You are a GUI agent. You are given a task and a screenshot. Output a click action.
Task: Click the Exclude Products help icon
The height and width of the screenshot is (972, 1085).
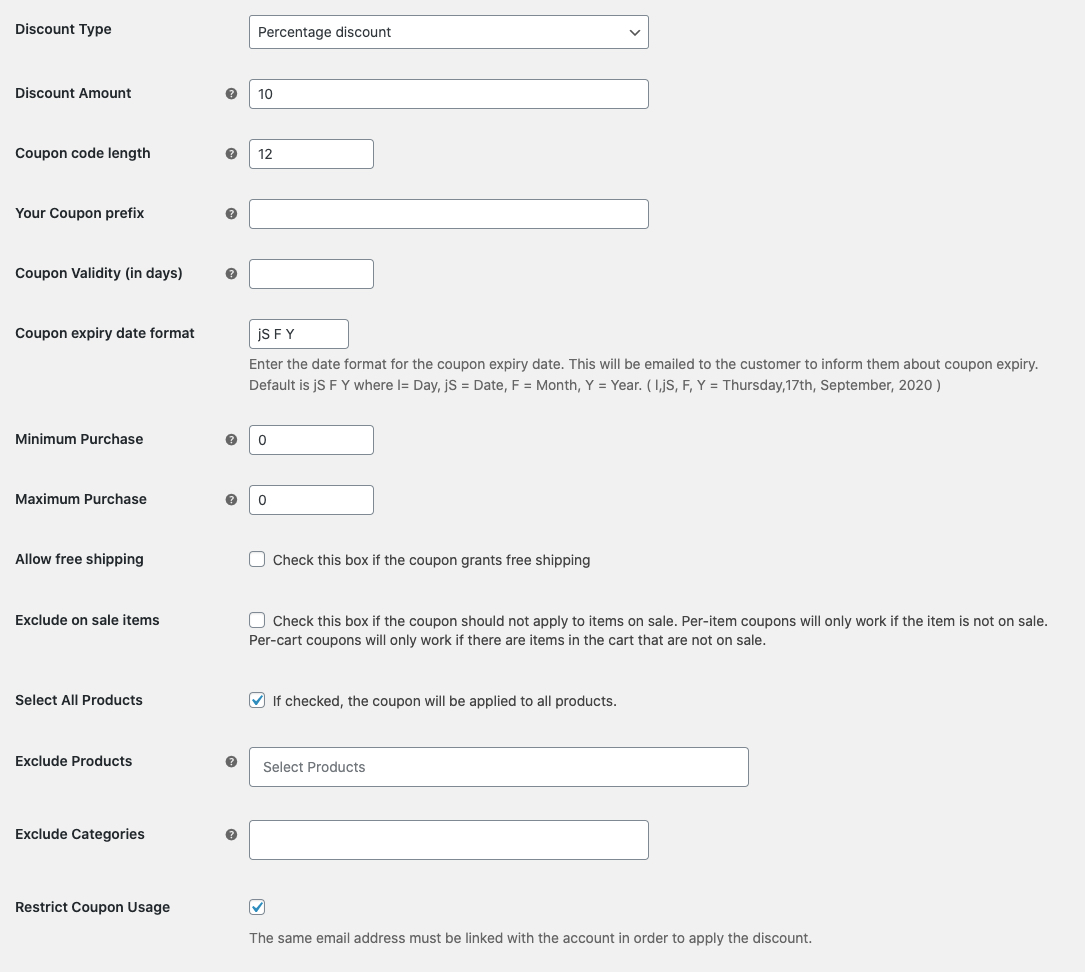click(231, 762)
